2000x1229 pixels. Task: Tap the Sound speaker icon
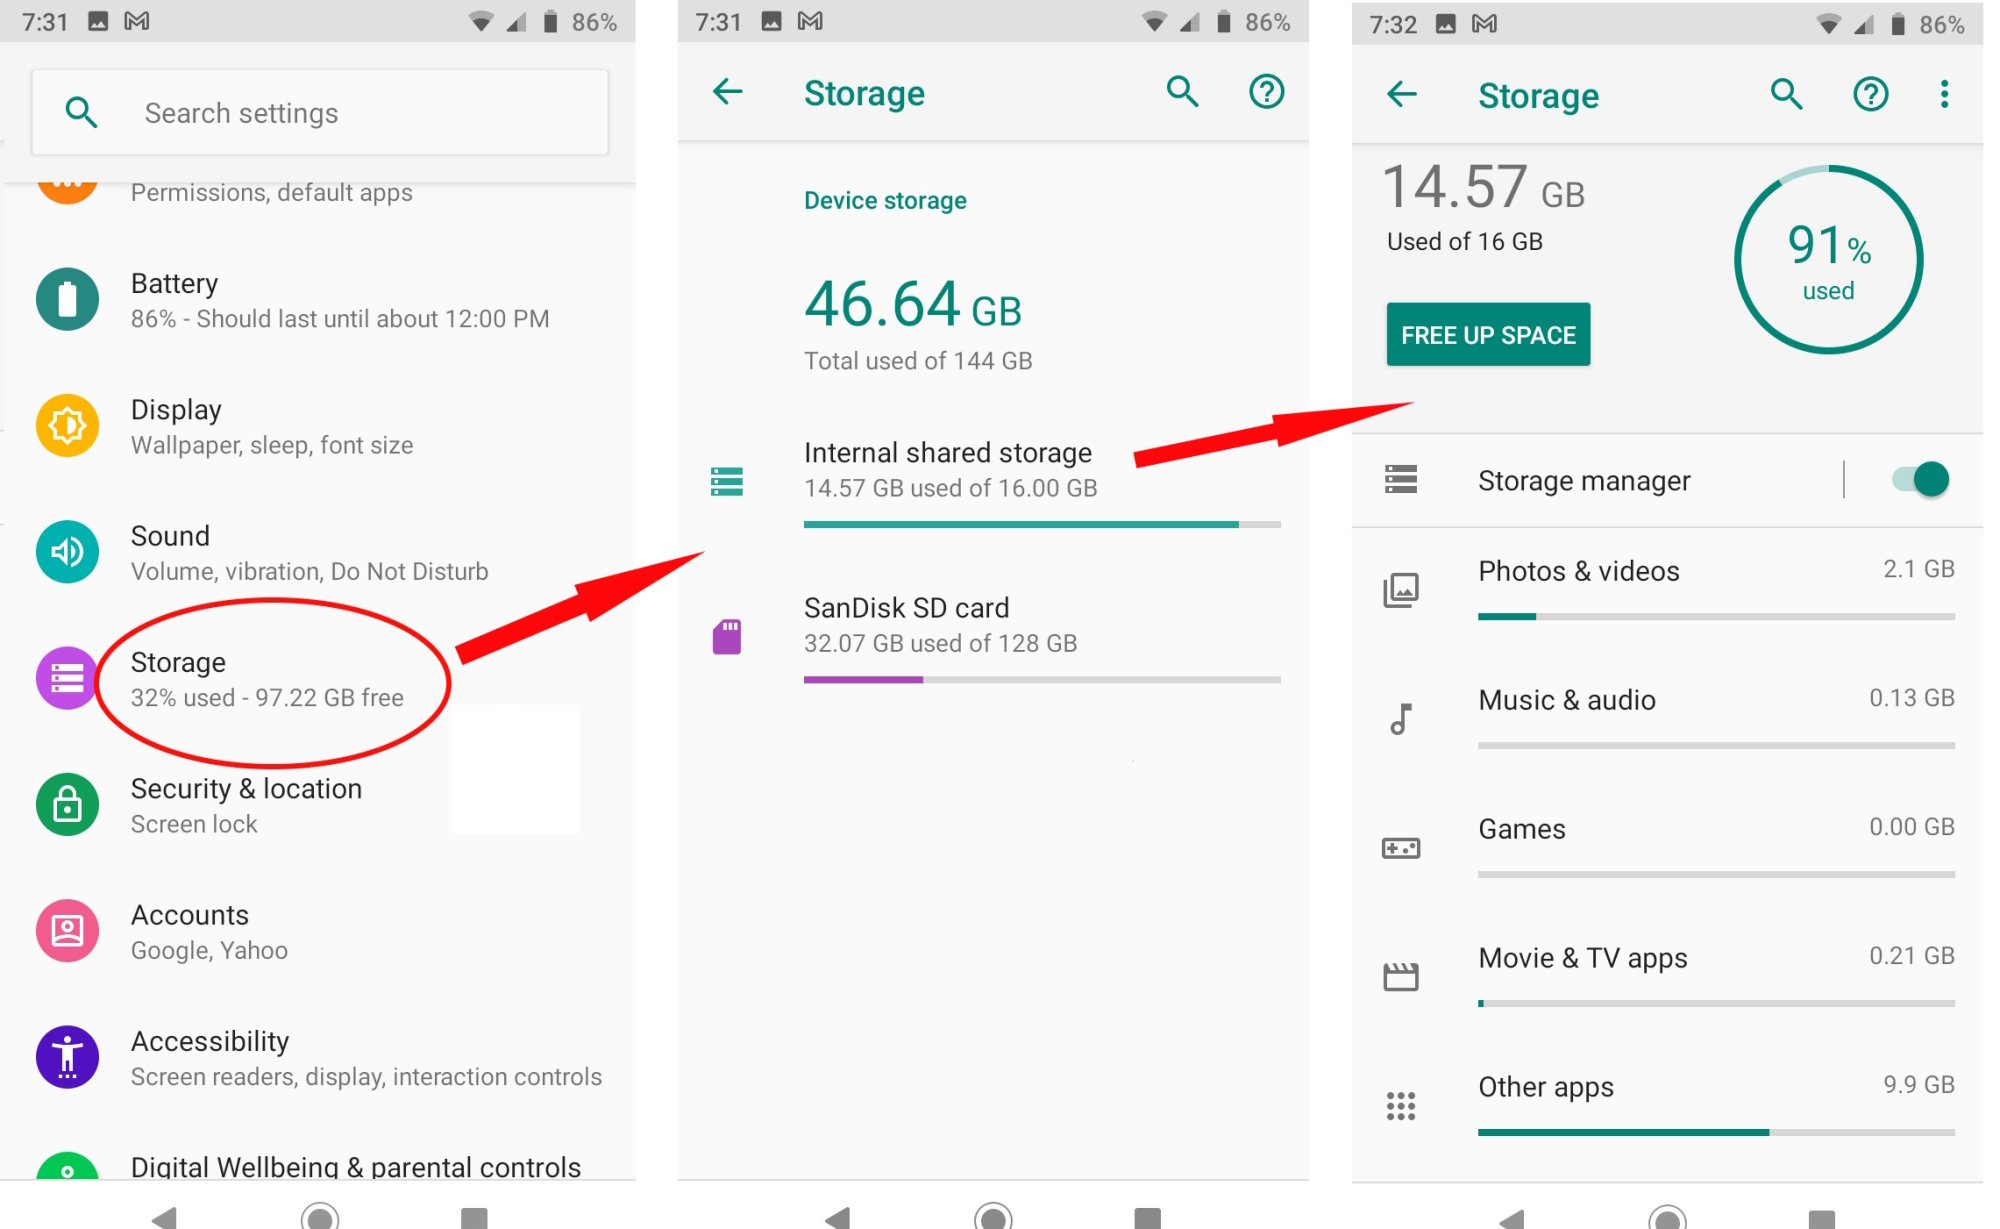(67, 551)
